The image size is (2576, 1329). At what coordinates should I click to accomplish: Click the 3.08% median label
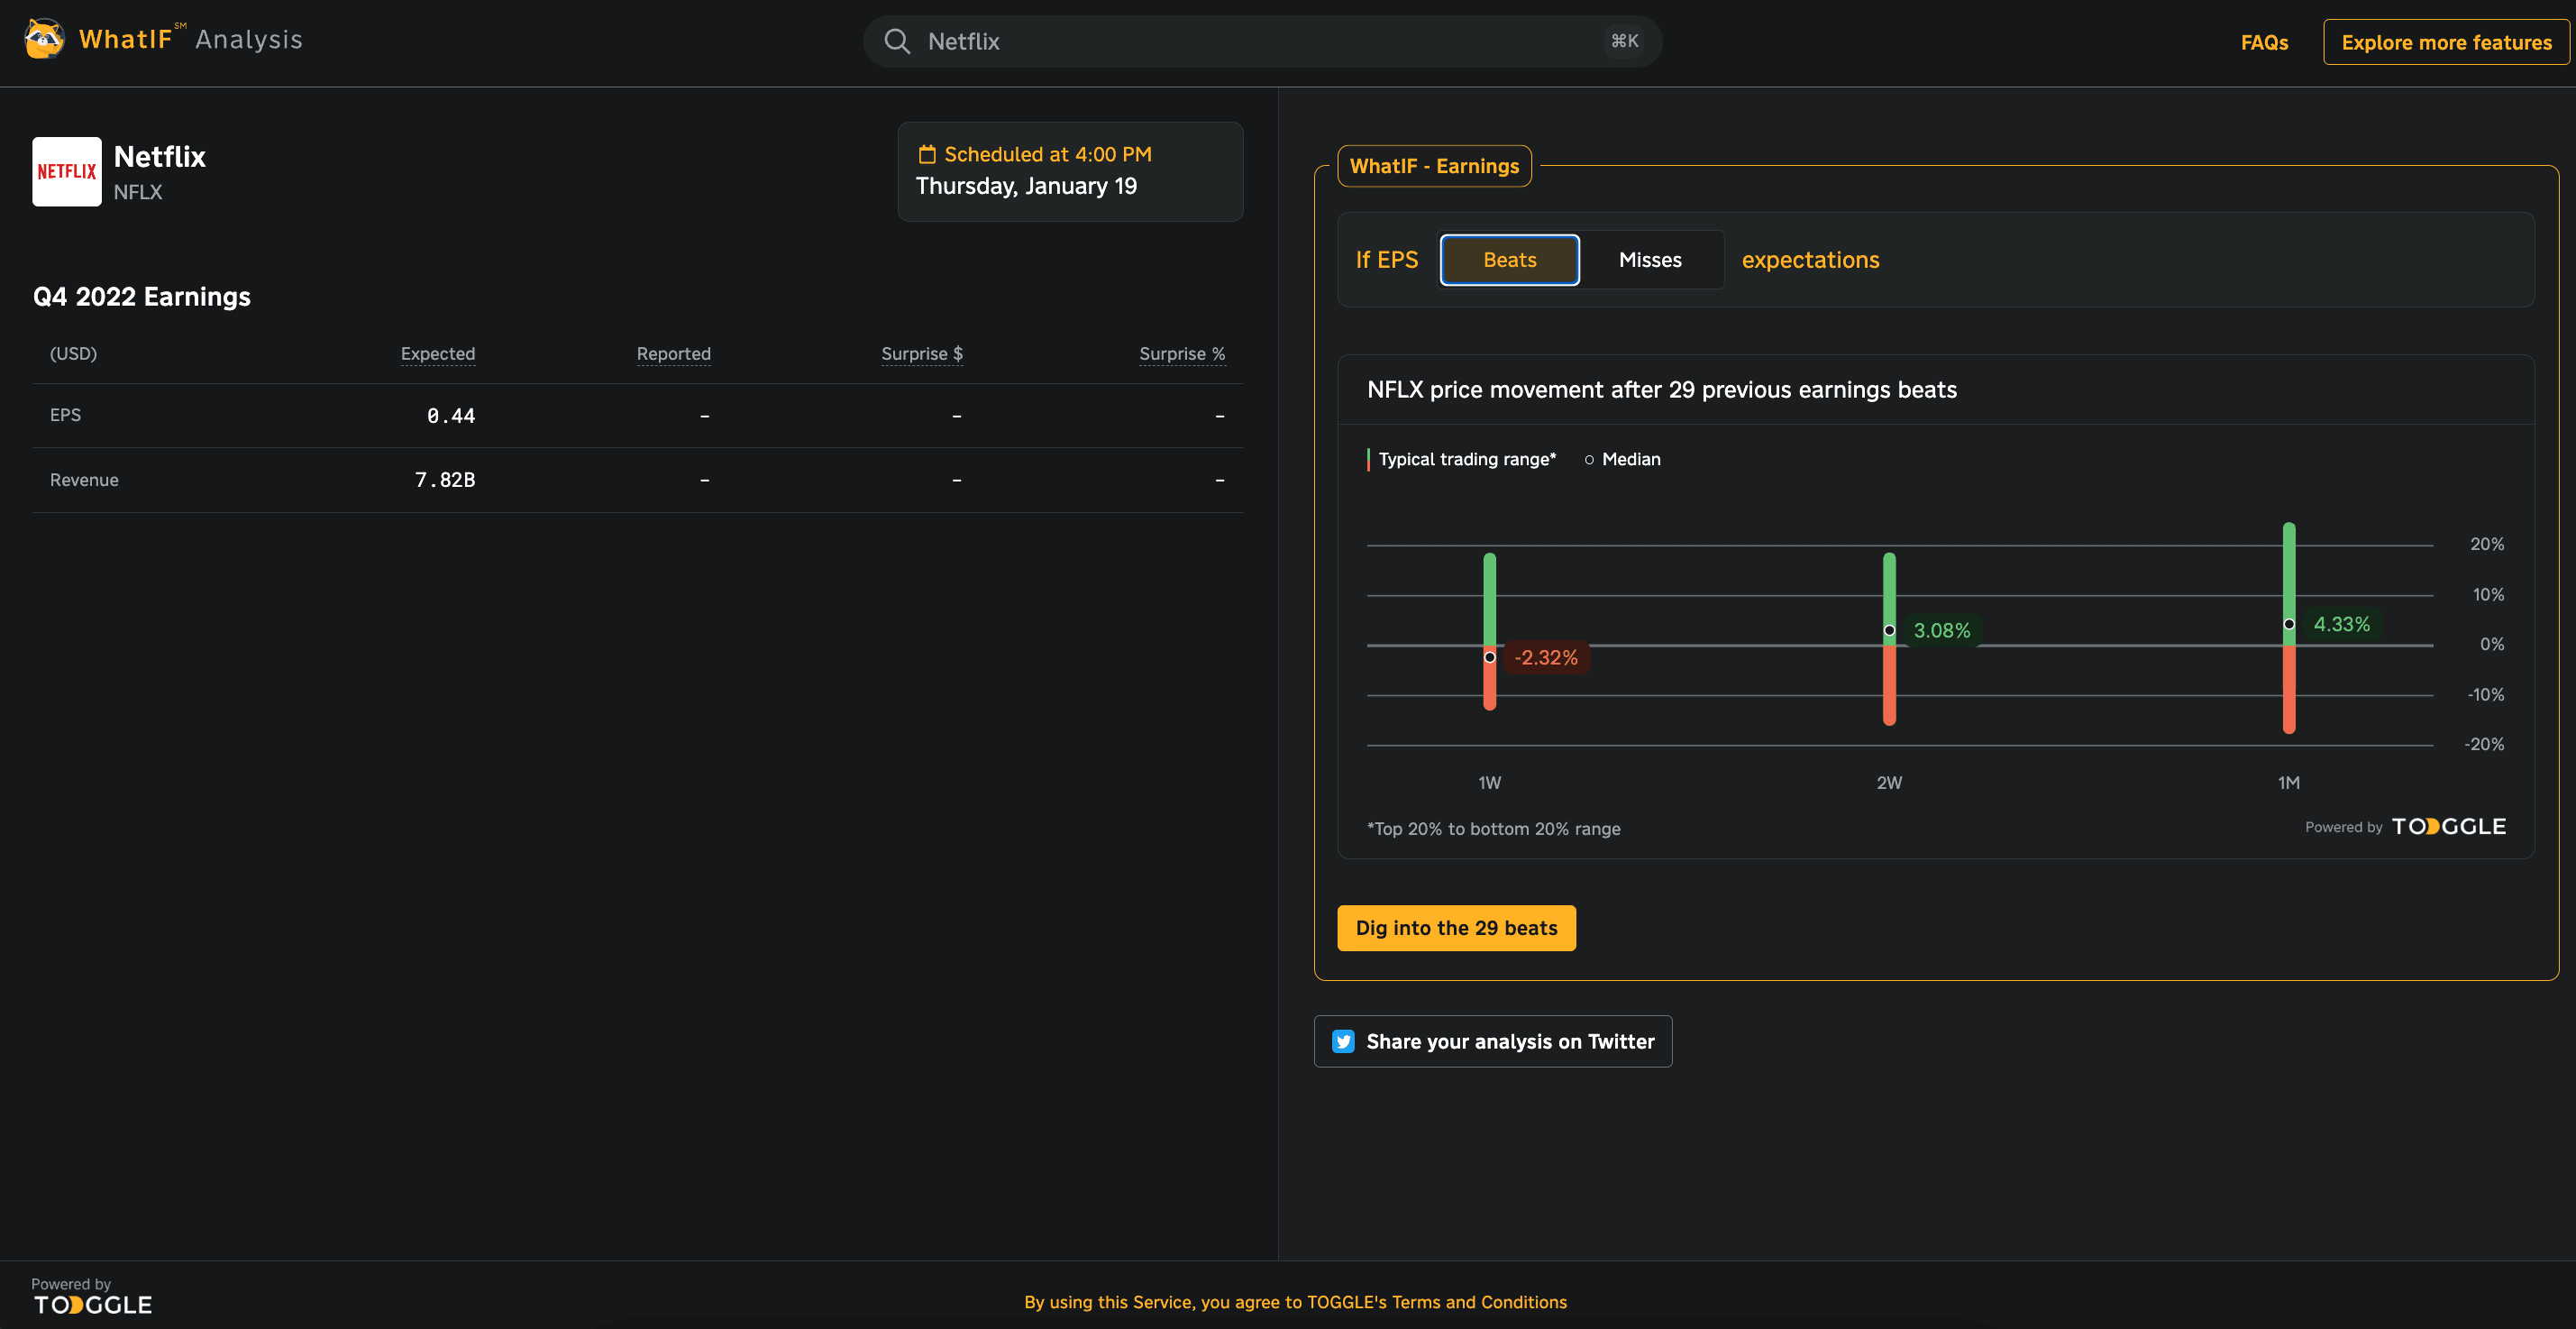[x=1942, y=630]
